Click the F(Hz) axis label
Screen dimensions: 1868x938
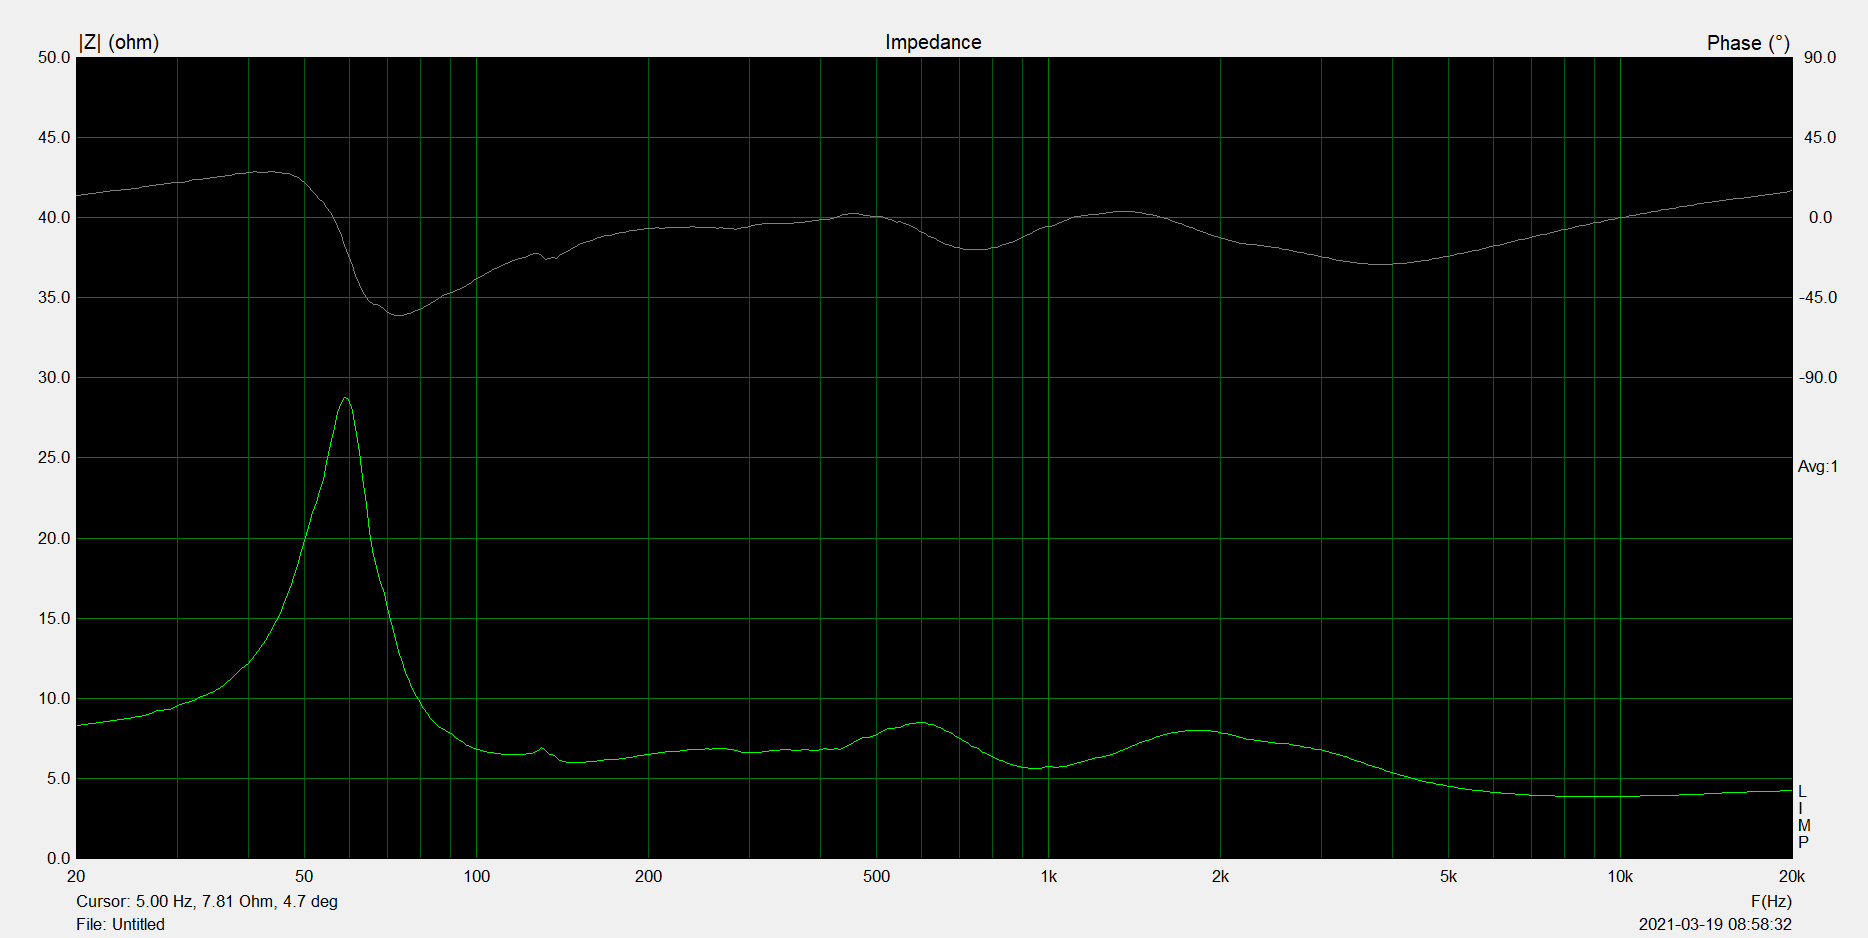point(1771,901)
